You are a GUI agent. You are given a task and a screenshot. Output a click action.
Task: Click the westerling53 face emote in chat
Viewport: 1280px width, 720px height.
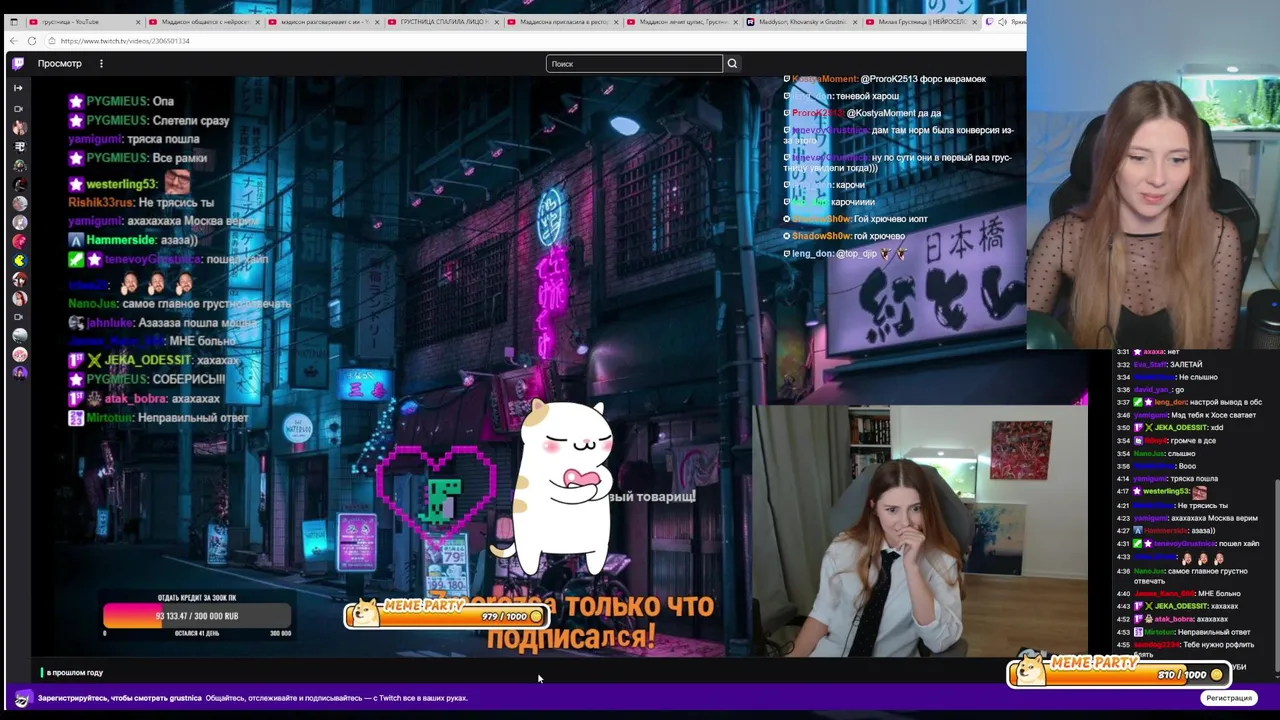point(177,182)
